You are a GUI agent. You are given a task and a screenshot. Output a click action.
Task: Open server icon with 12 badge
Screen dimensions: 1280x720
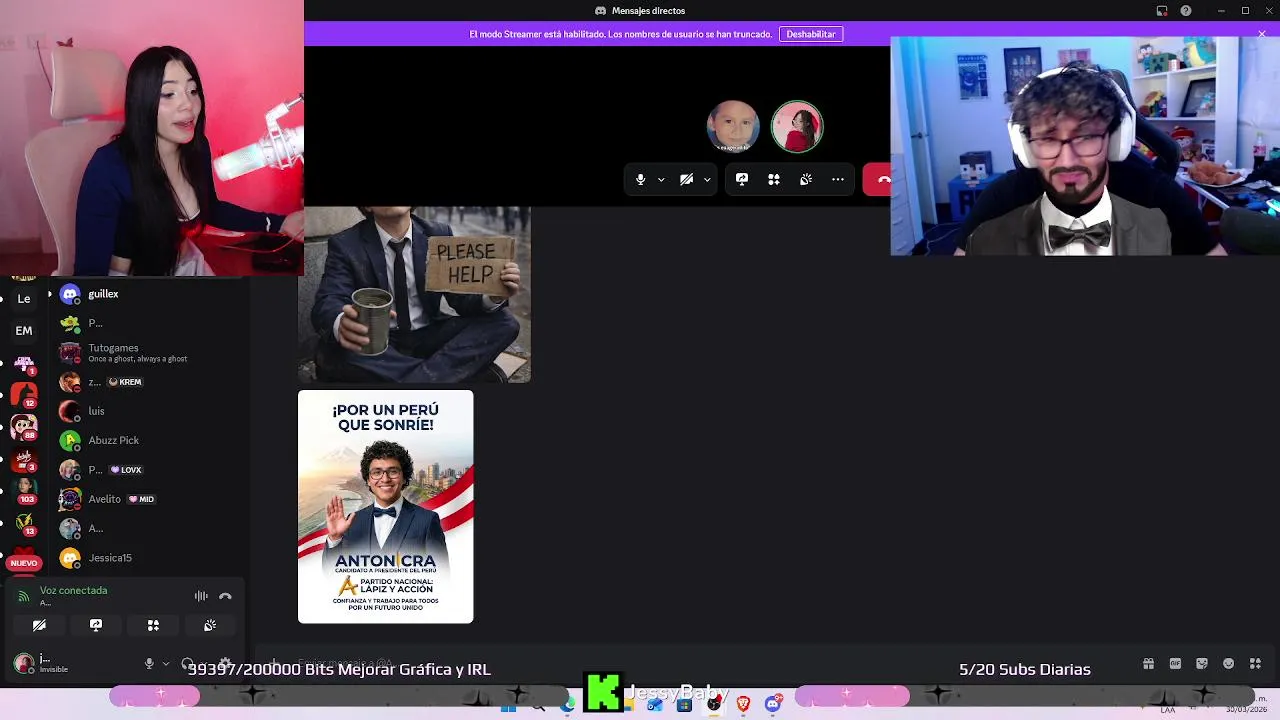point(24,394)
